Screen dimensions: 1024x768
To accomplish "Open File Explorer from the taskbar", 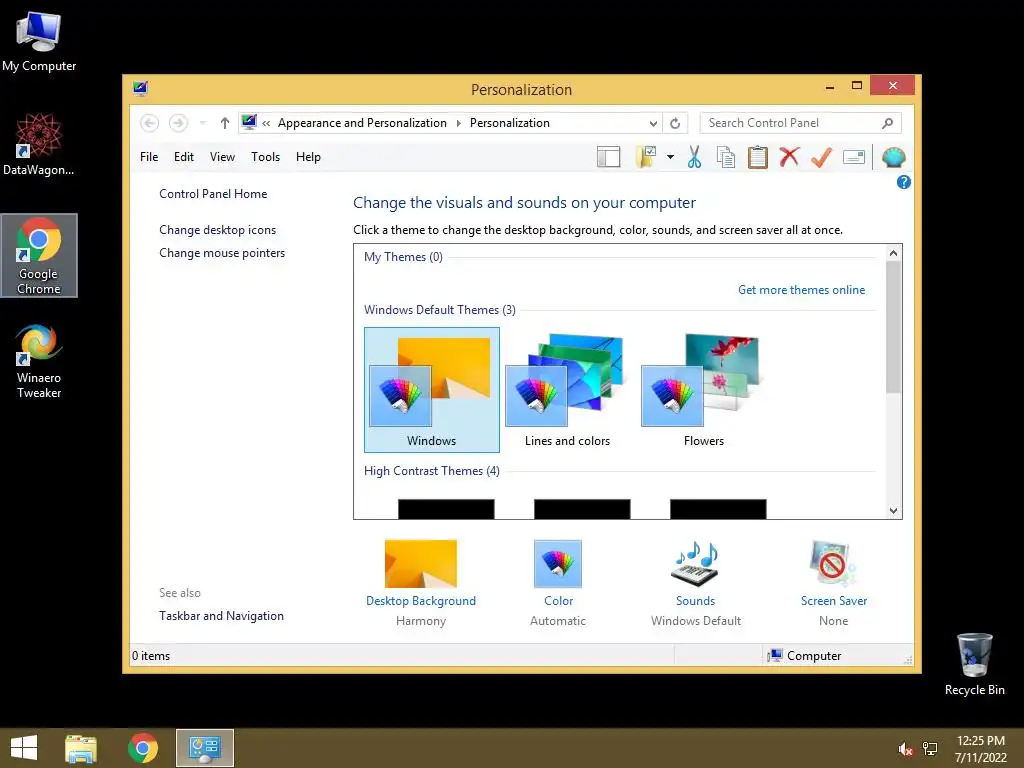I will (81, 748).
